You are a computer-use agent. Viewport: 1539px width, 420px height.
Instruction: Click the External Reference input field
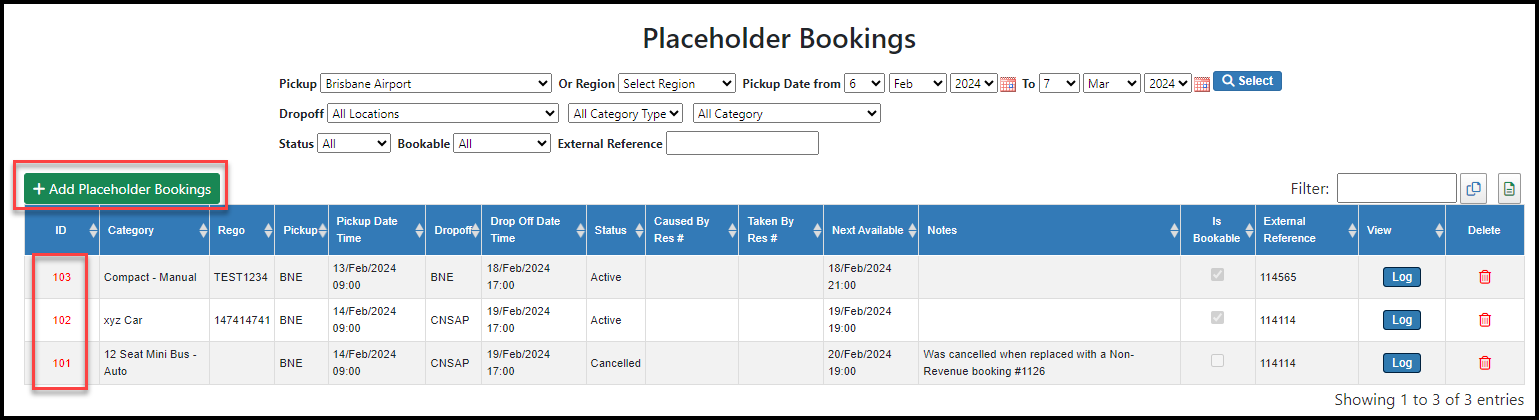tap(742, 144)
